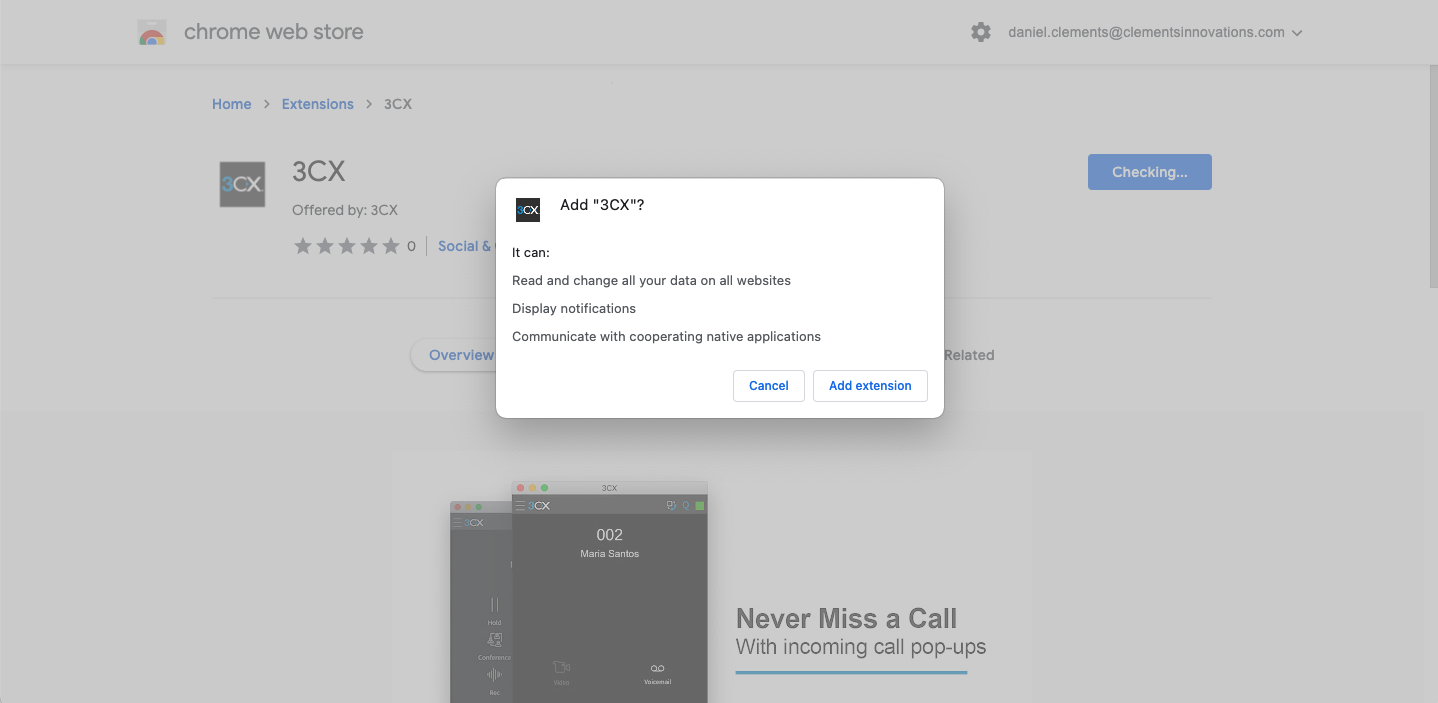Click the "Maria Santos" caller name
The image size is (1438, 703).
point(609,554)
